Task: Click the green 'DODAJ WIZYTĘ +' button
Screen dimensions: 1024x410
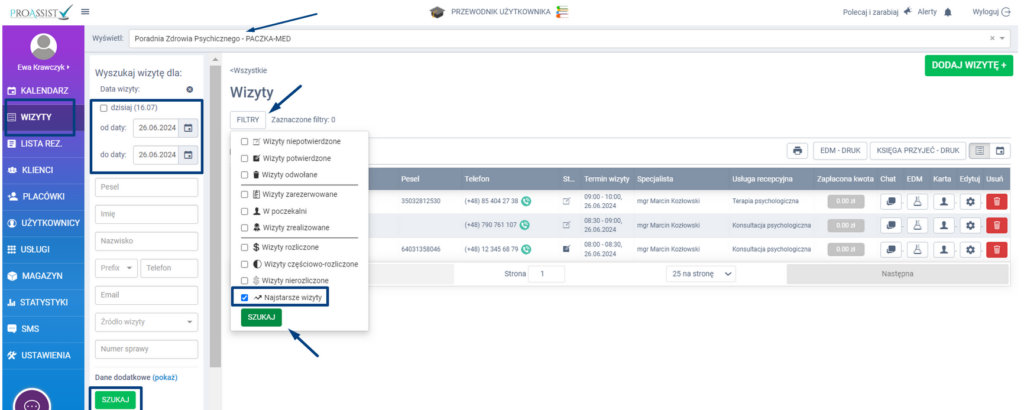Action: (x=967, y=64)
